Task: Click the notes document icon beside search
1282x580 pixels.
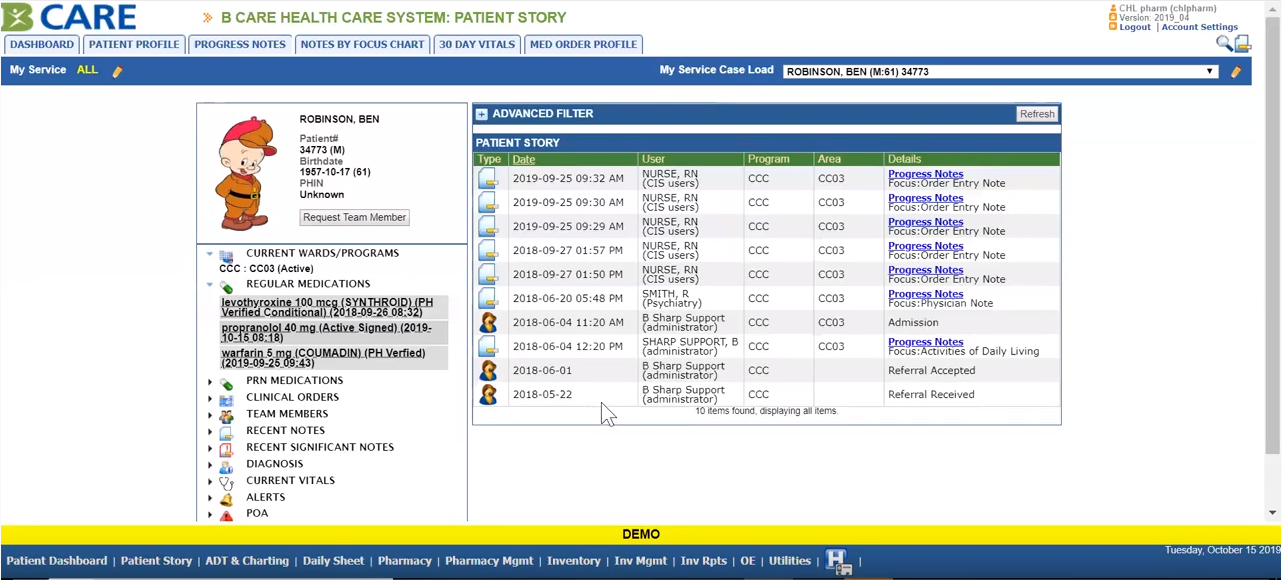Action: point(1243,43)
